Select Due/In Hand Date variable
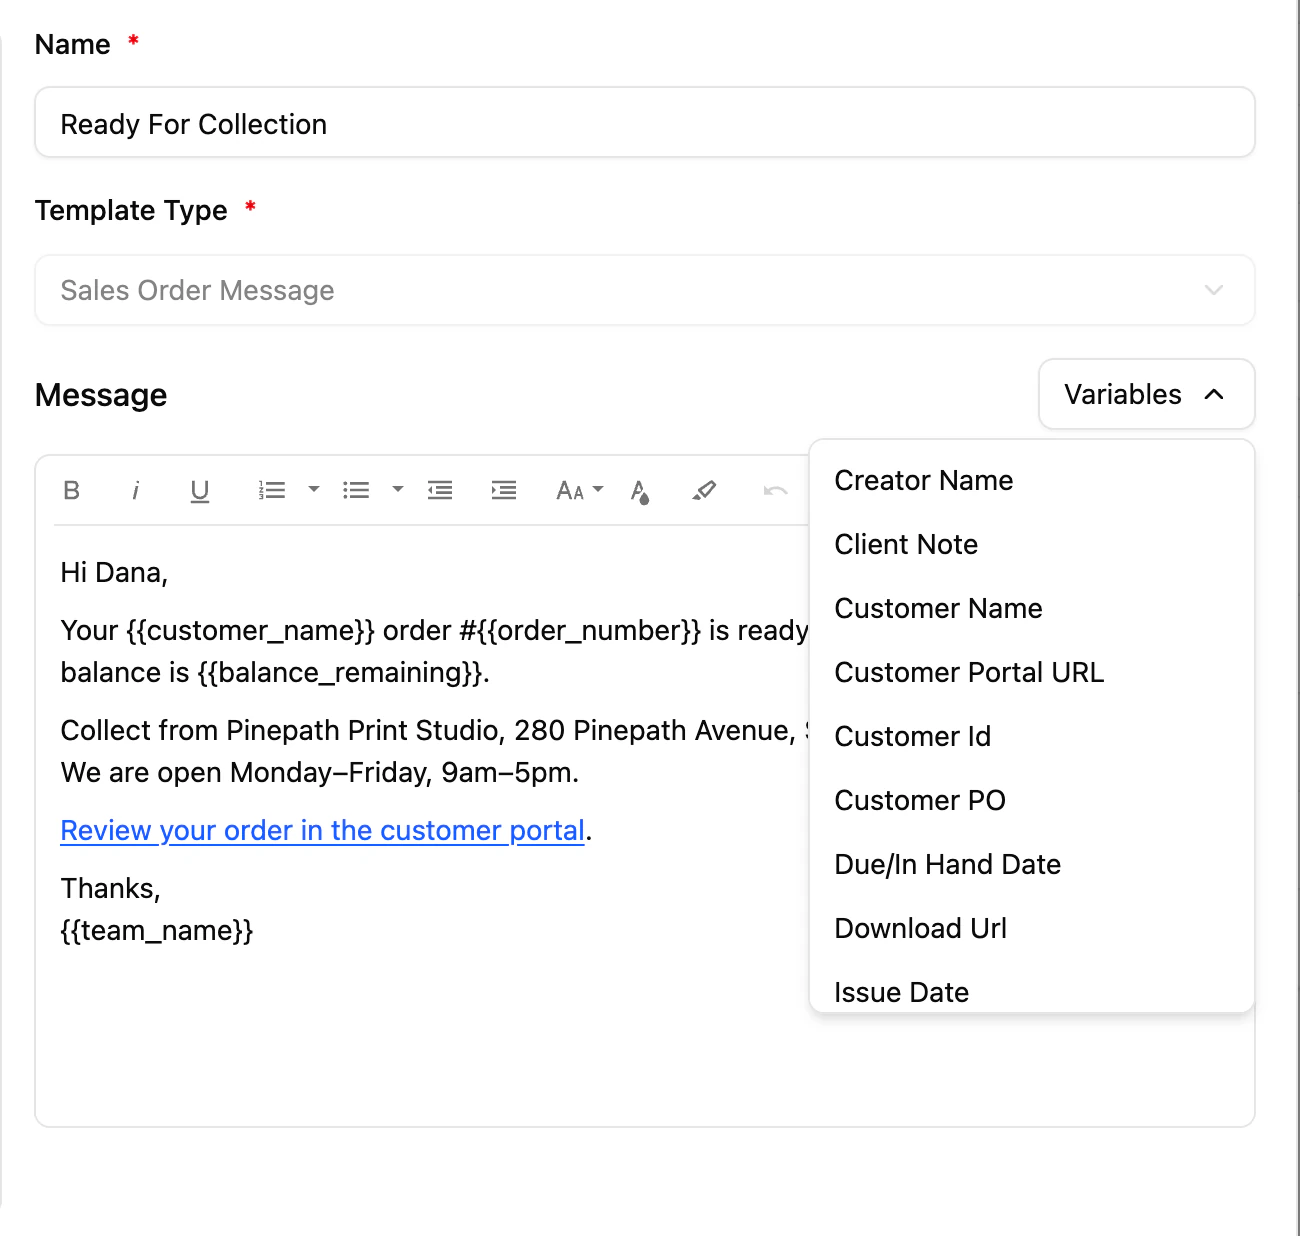1300x1236 pixels. pyautogui.click(x=1032, y=864)
